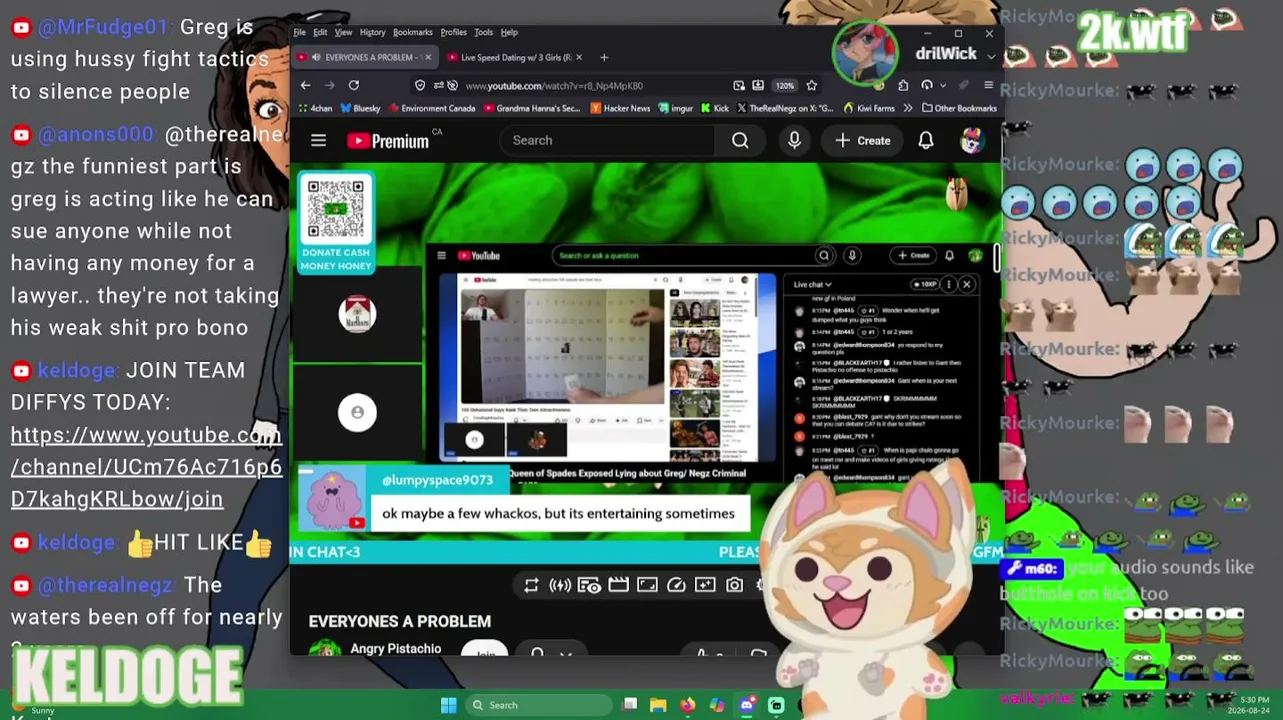1283x720 pixels.
Task: Open YouTube notifications bell
Action: (x=926, y=141)
